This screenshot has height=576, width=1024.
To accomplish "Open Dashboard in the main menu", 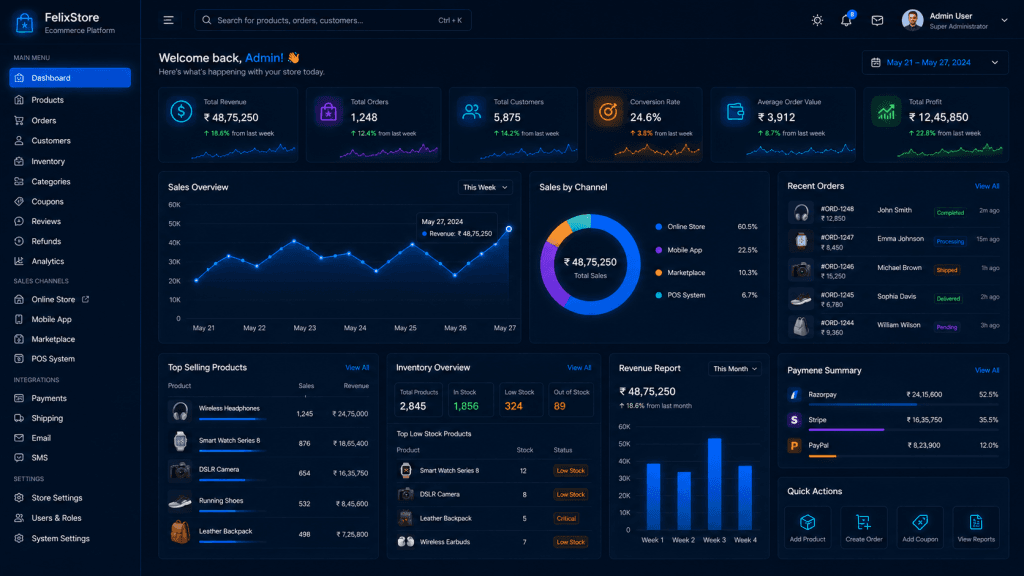I will click(70, 78).
